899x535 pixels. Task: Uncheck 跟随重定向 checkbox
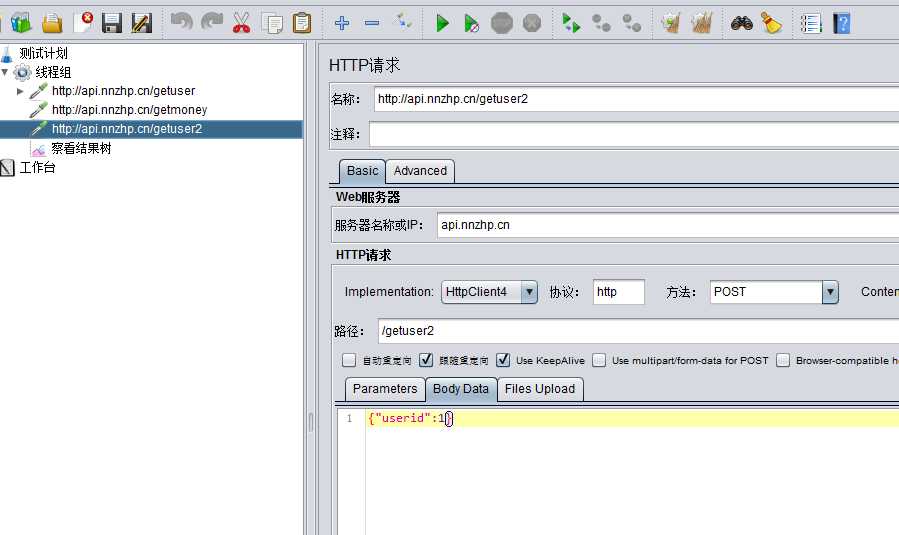(425, 360)
